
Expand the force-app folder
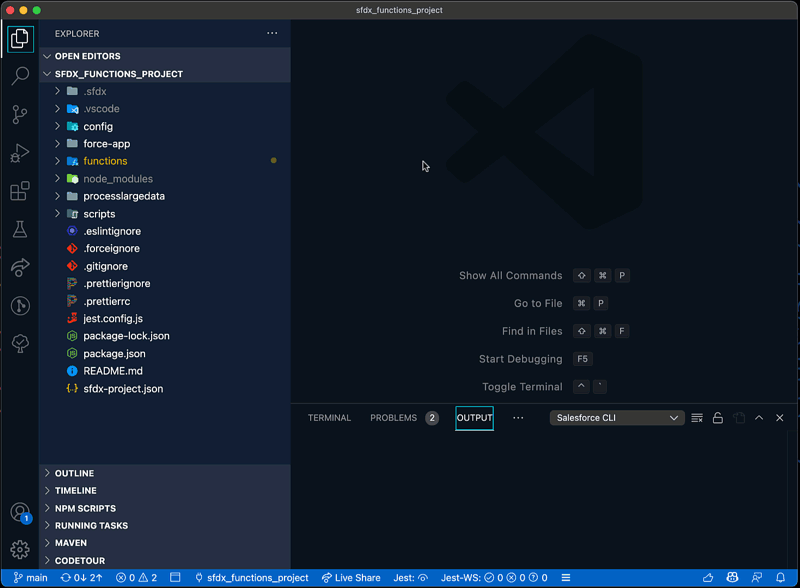(x=165, y=144)
